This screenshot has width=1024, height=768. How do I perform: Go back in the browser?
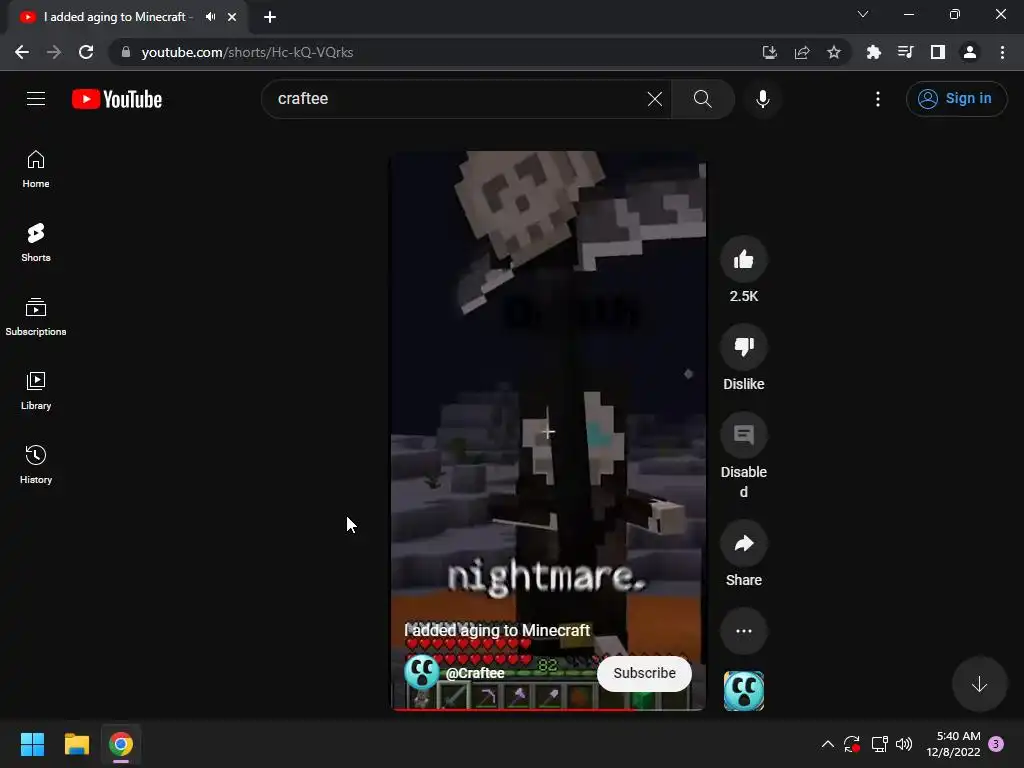22,52
